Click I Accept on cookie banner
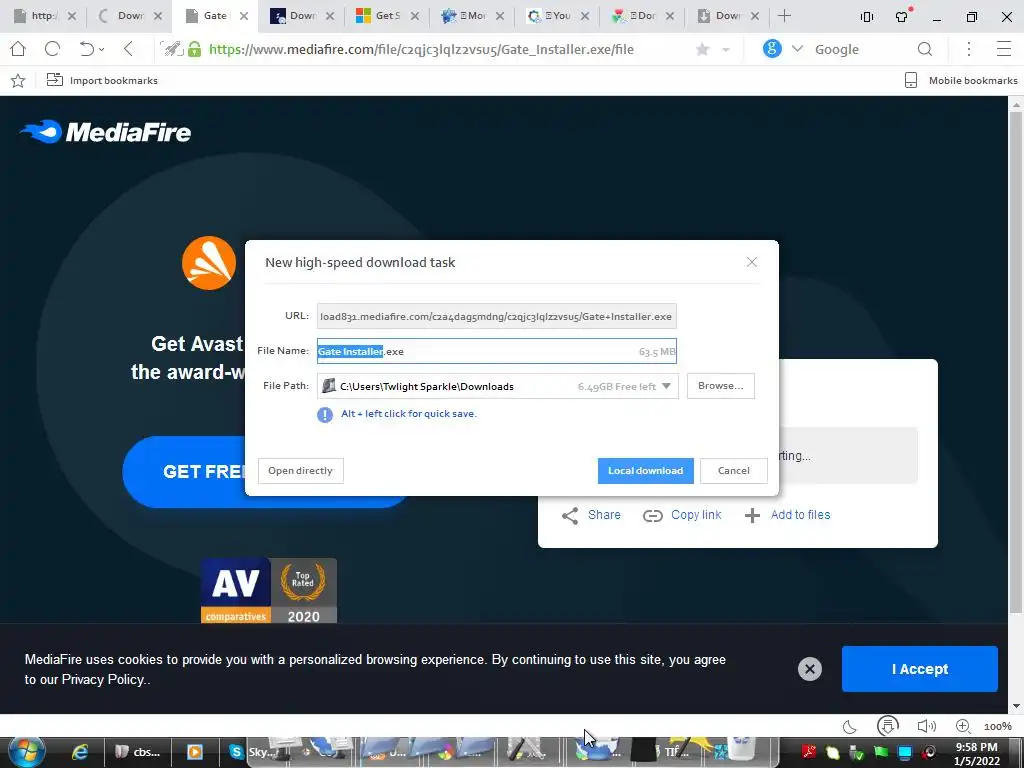This screenshot has height=768, width=1024. coord(920,669)
